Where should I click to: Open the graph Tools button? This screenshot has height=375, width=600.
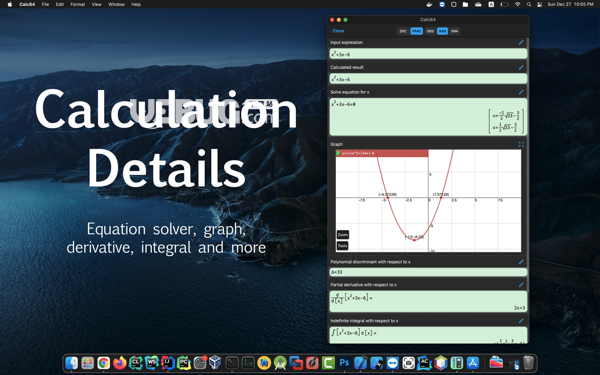coord(342,246)
